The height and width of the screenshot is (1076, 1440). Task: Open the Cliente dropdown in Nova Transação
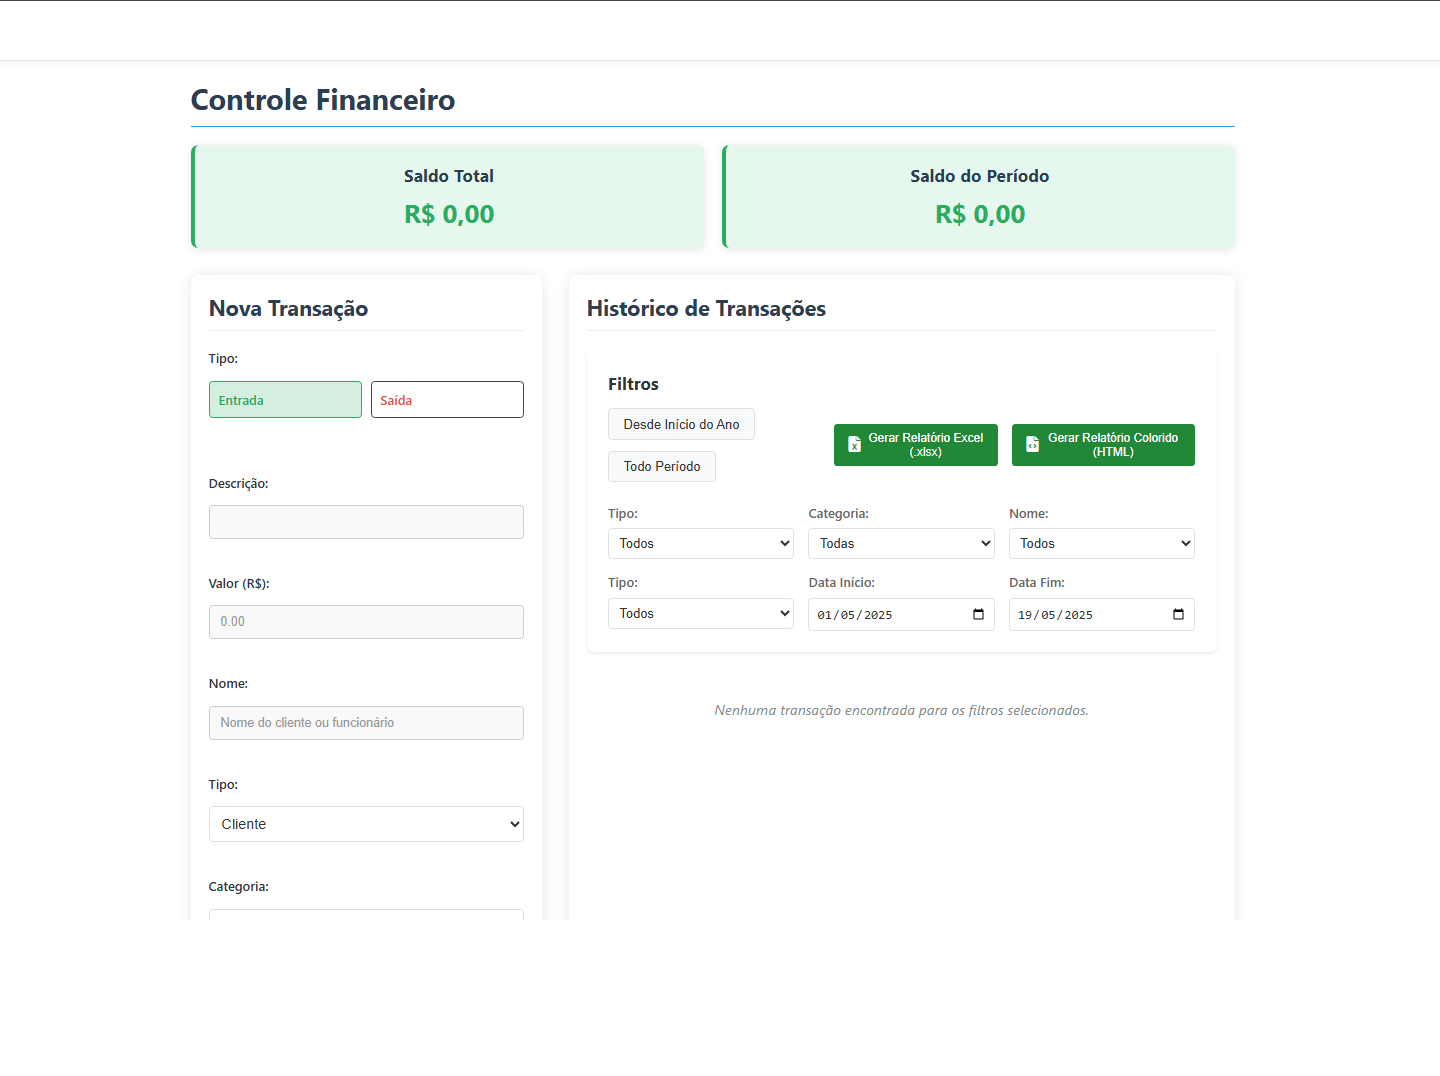366,824
